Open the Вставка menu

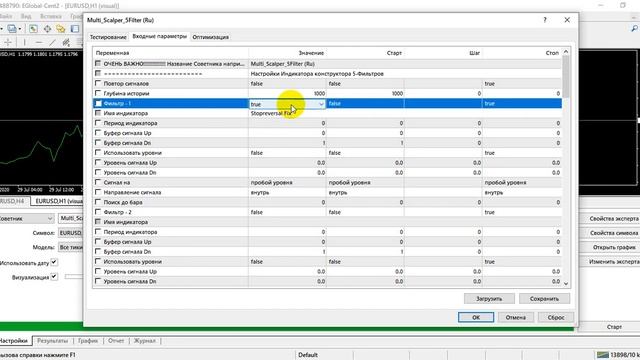51,16
